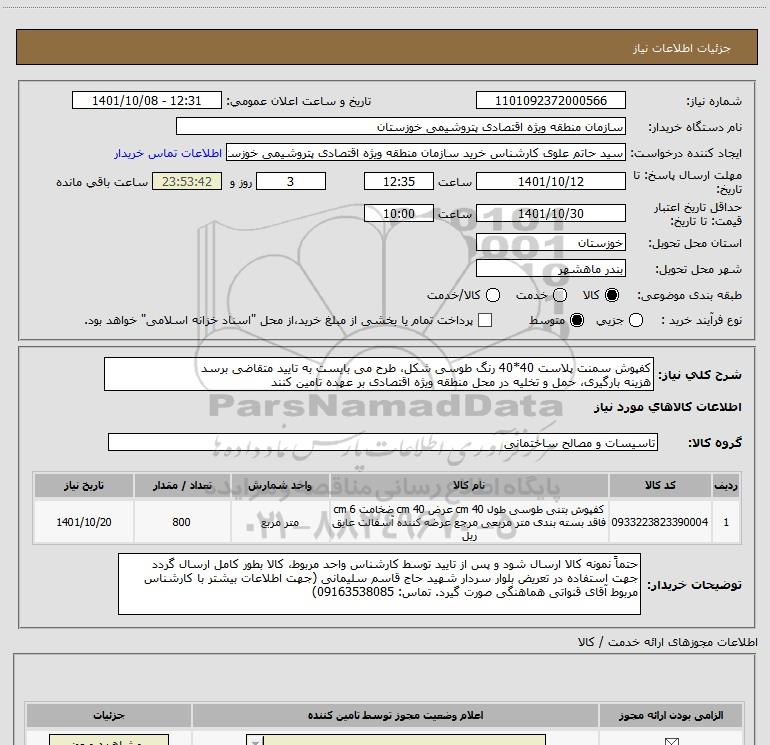Click row number 1 cell
This screenshot has width=770, height=745.
click(x=726, y=522)
